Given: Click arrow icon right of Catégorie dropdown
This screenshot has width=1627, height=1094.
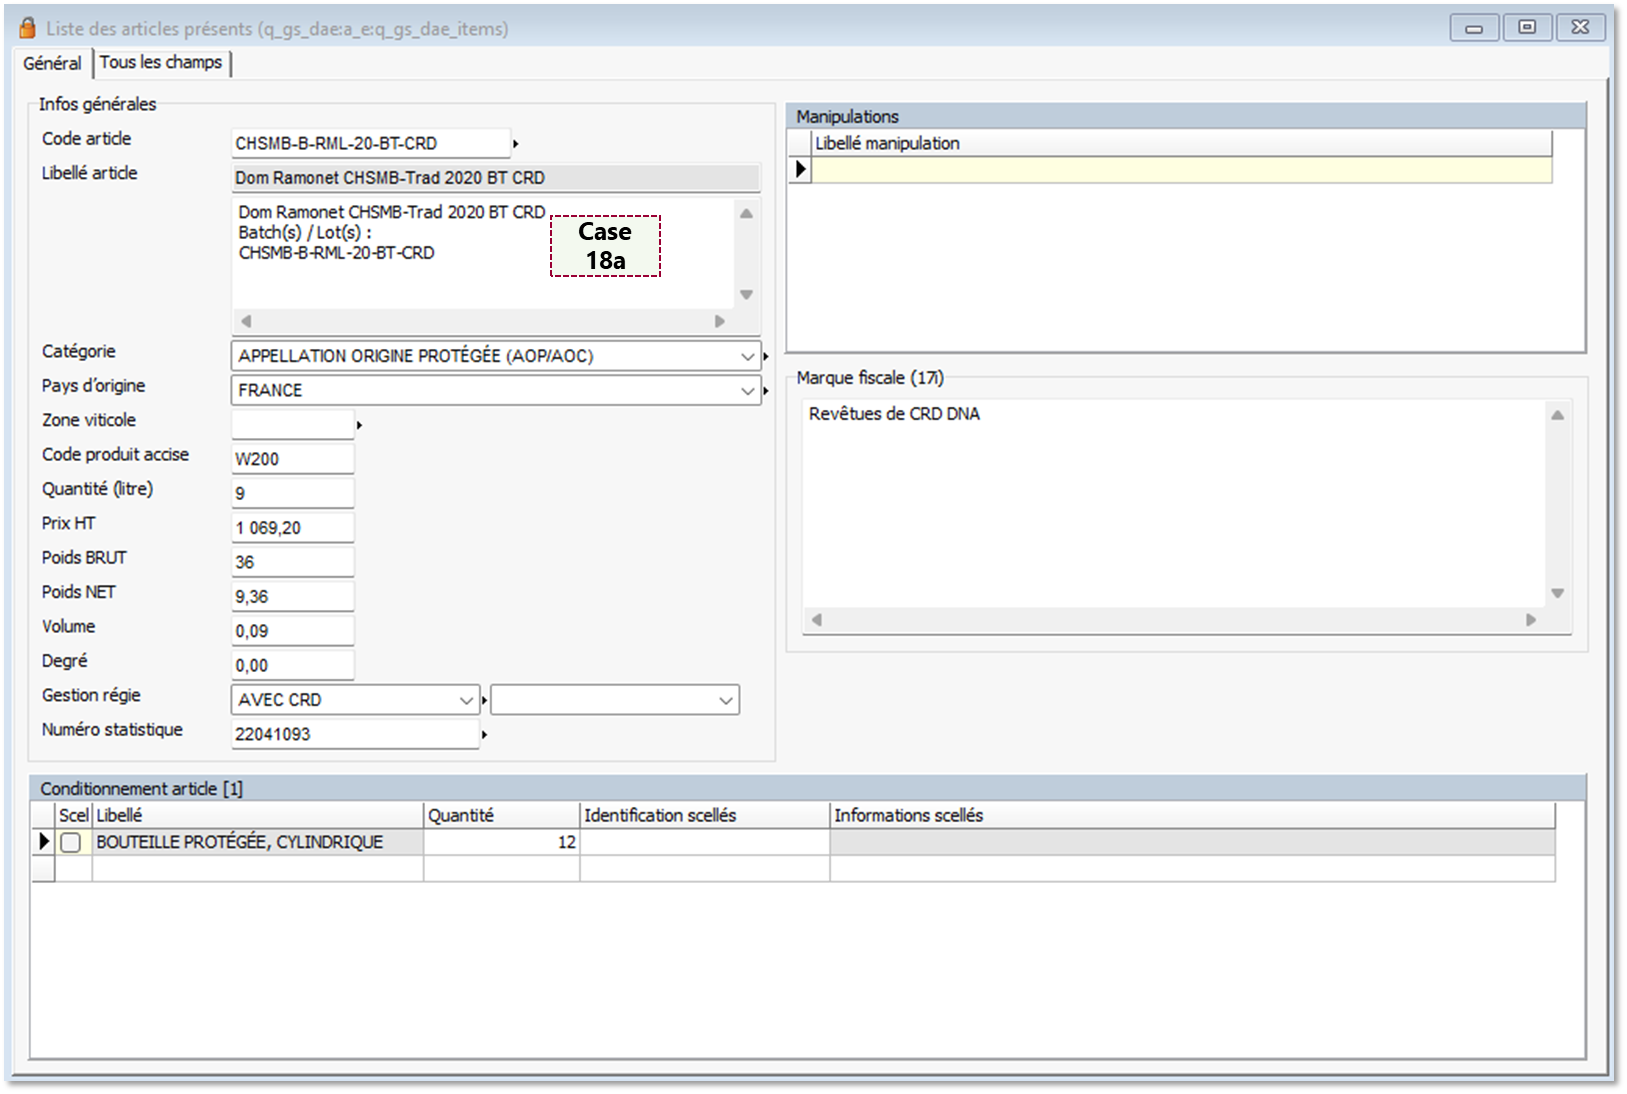Looking at the screenshot, I should click(x=766, y=356).
